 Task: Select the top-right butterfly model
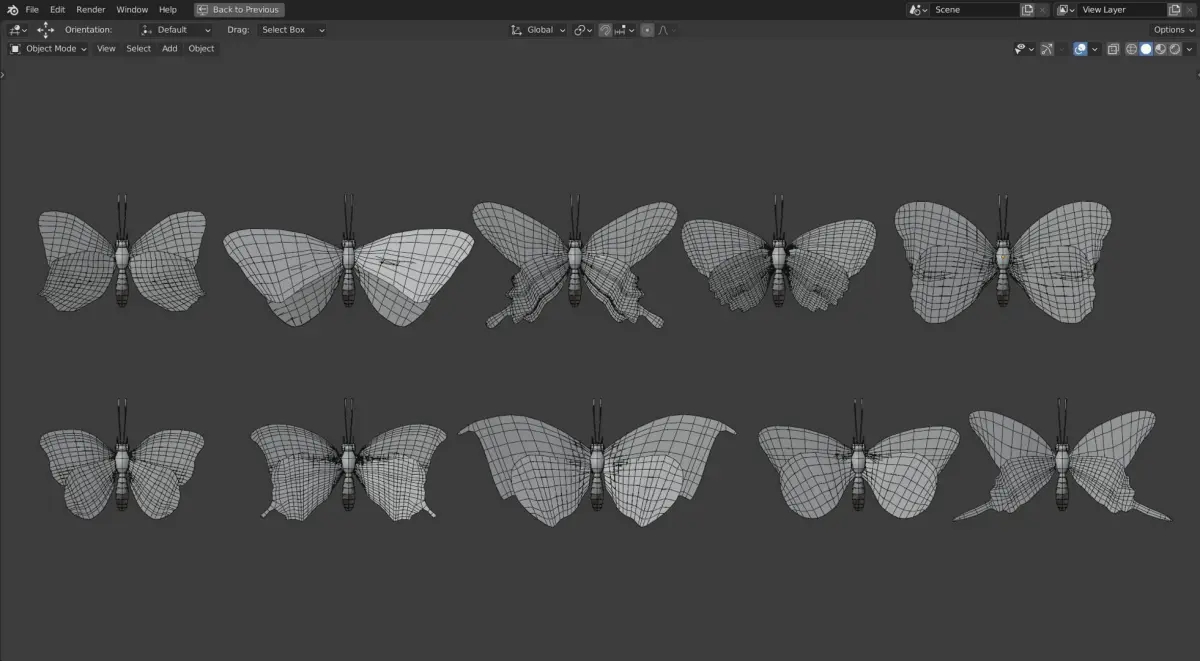pyautogui.click(x=1004, y=258)
